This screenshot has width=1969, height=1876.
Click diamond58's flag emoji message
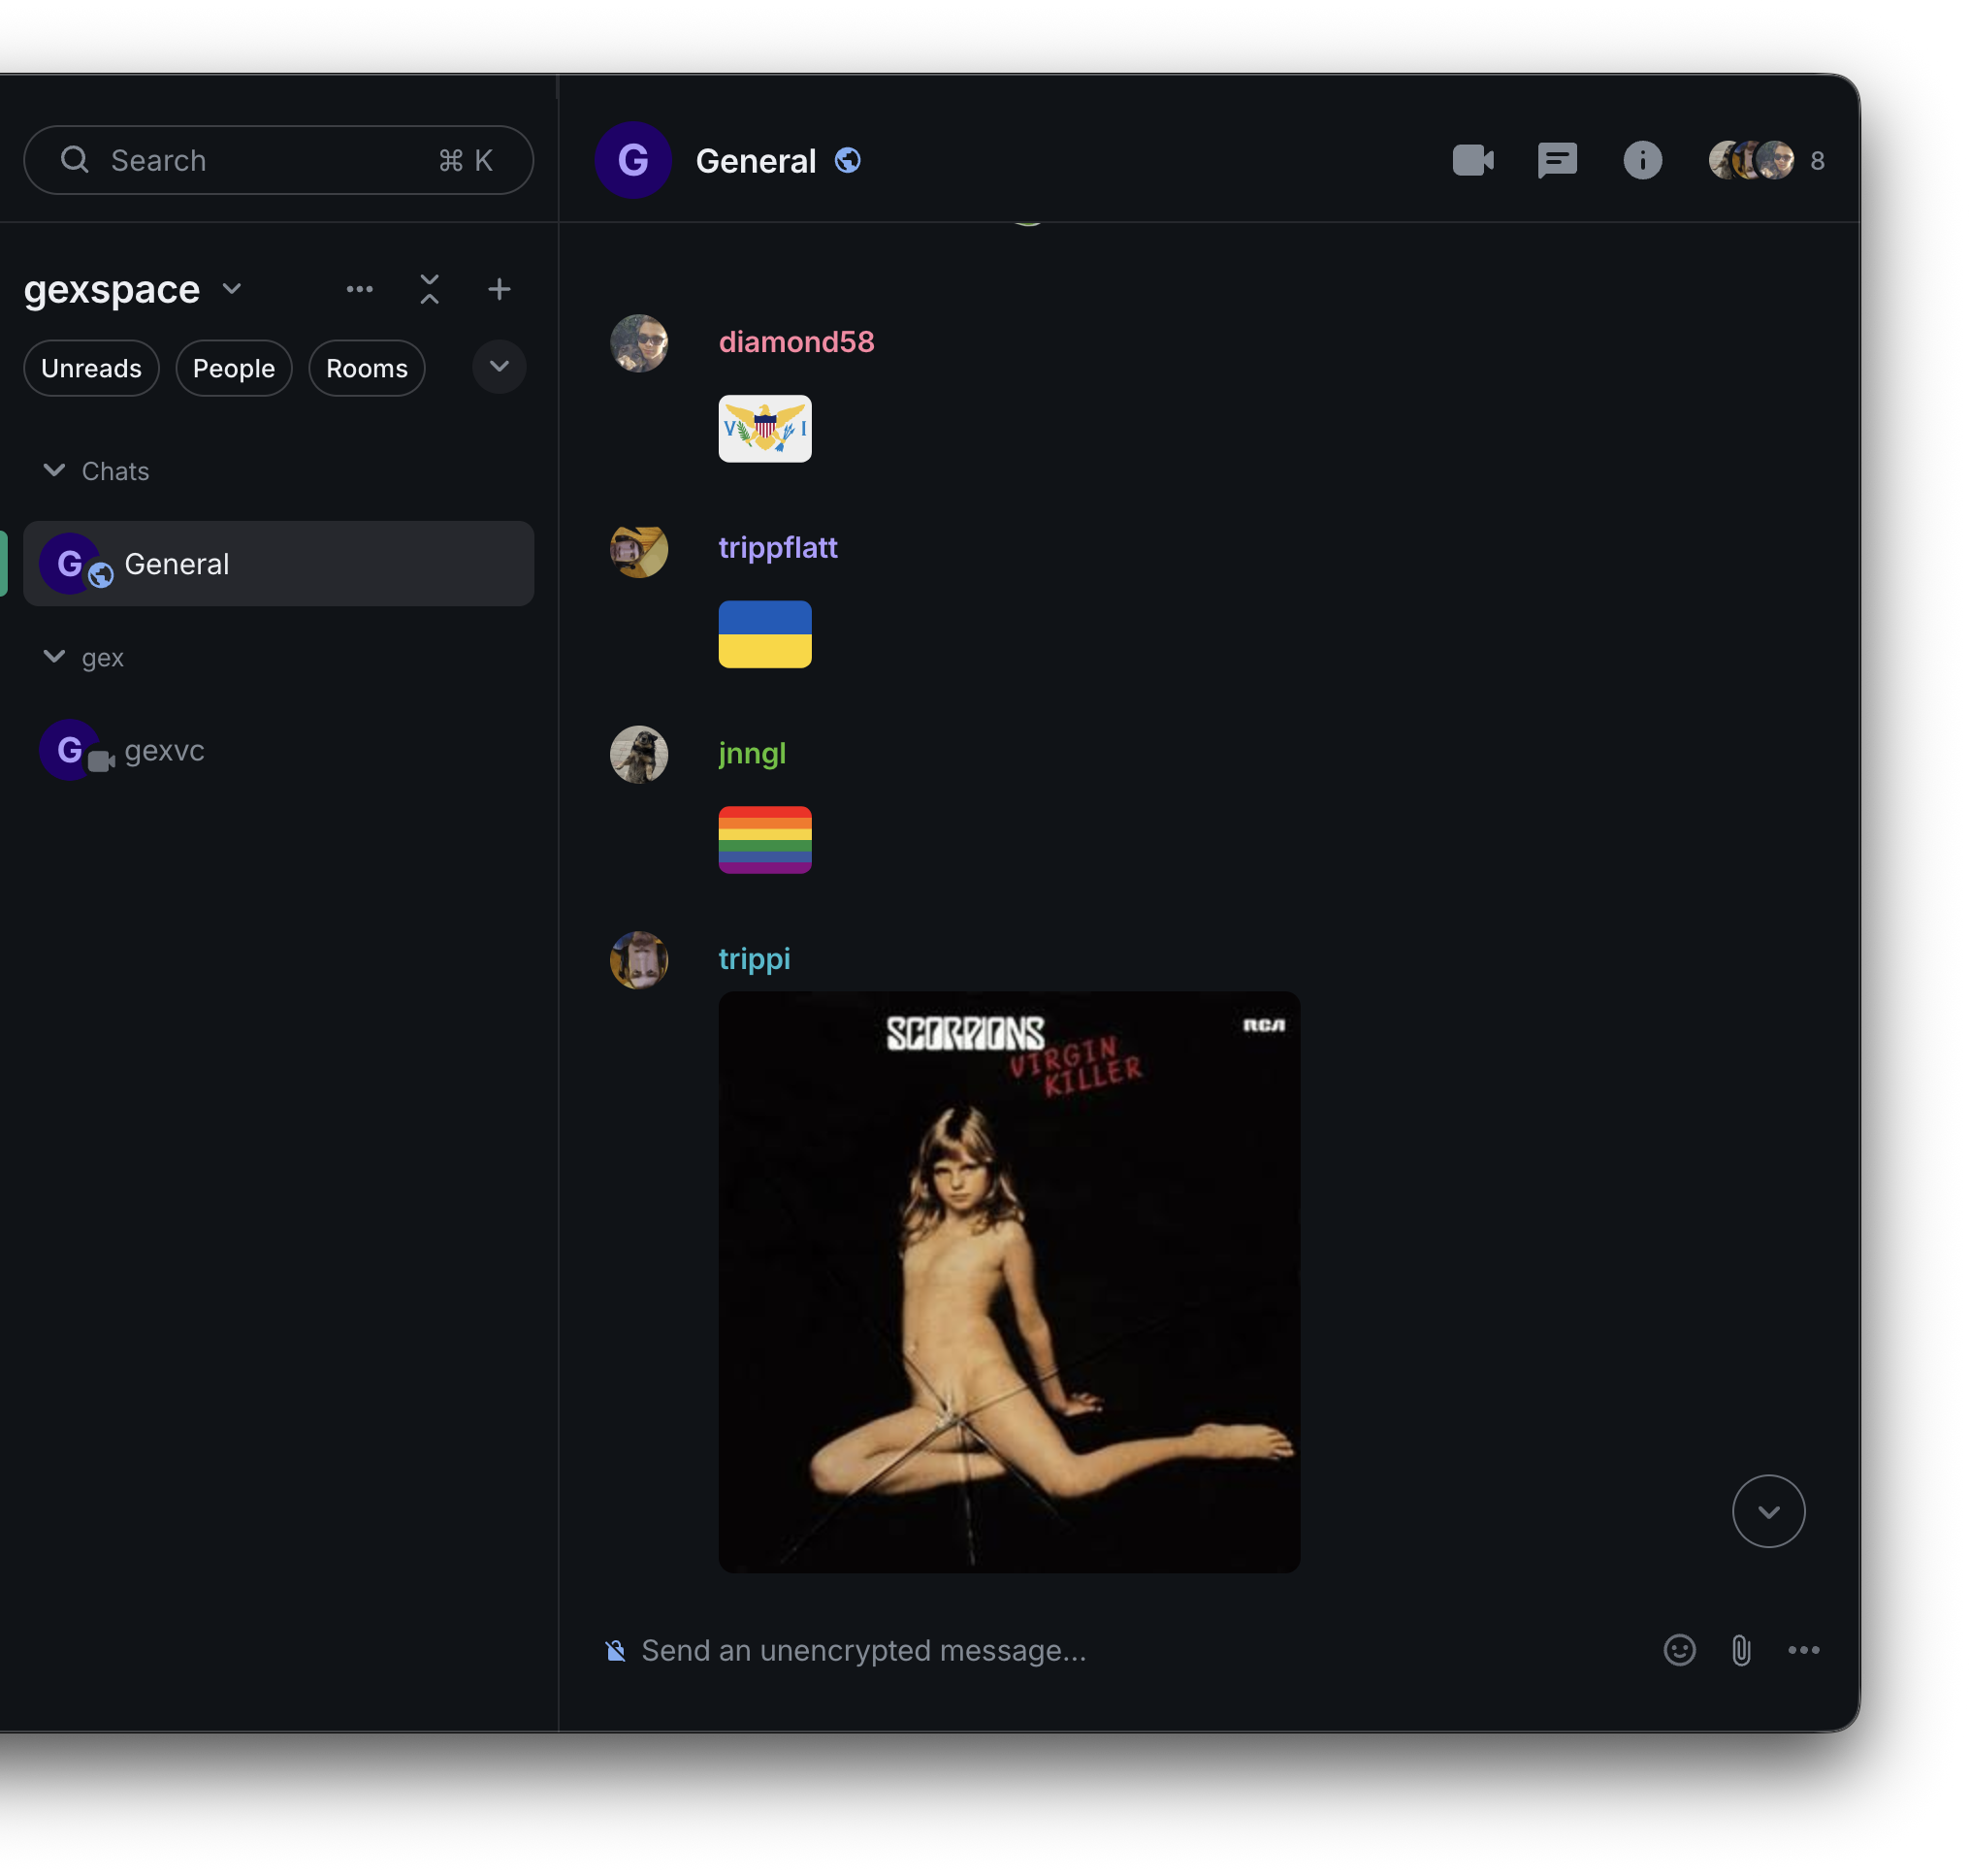tap(764, 428)
